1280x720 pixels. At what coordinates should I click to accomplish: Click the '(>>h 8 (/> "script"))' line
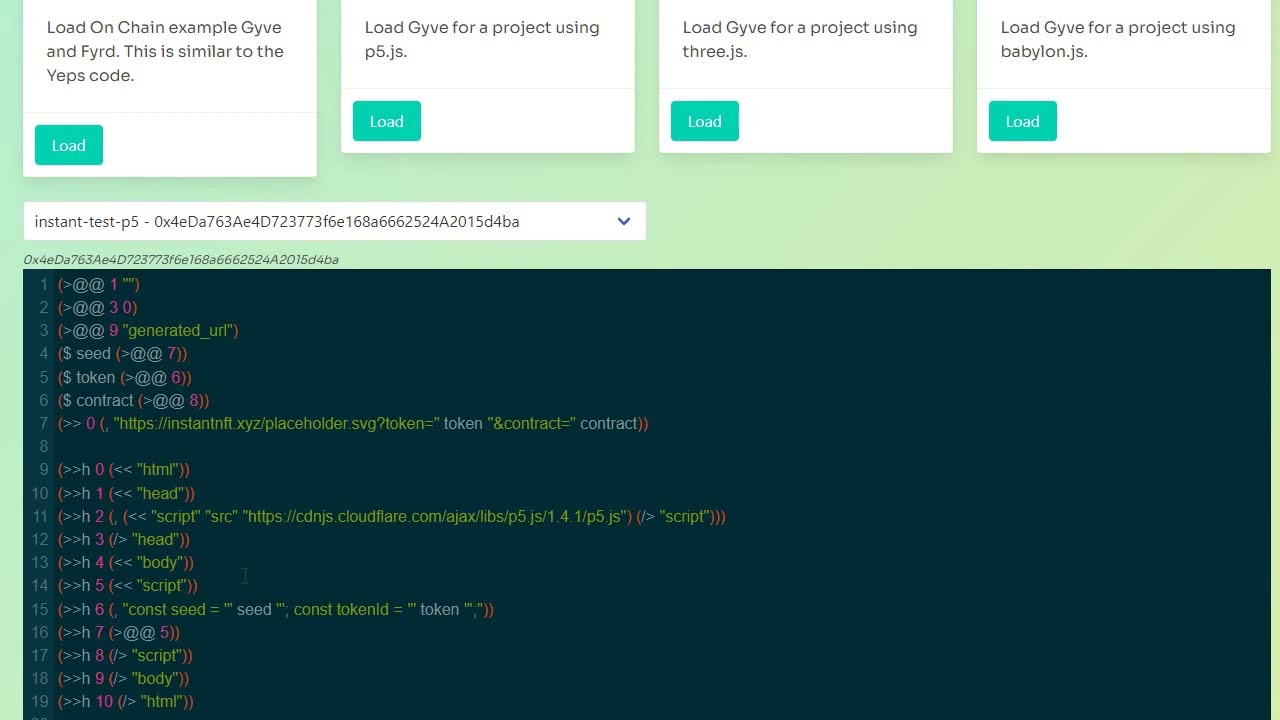(125, 655)
